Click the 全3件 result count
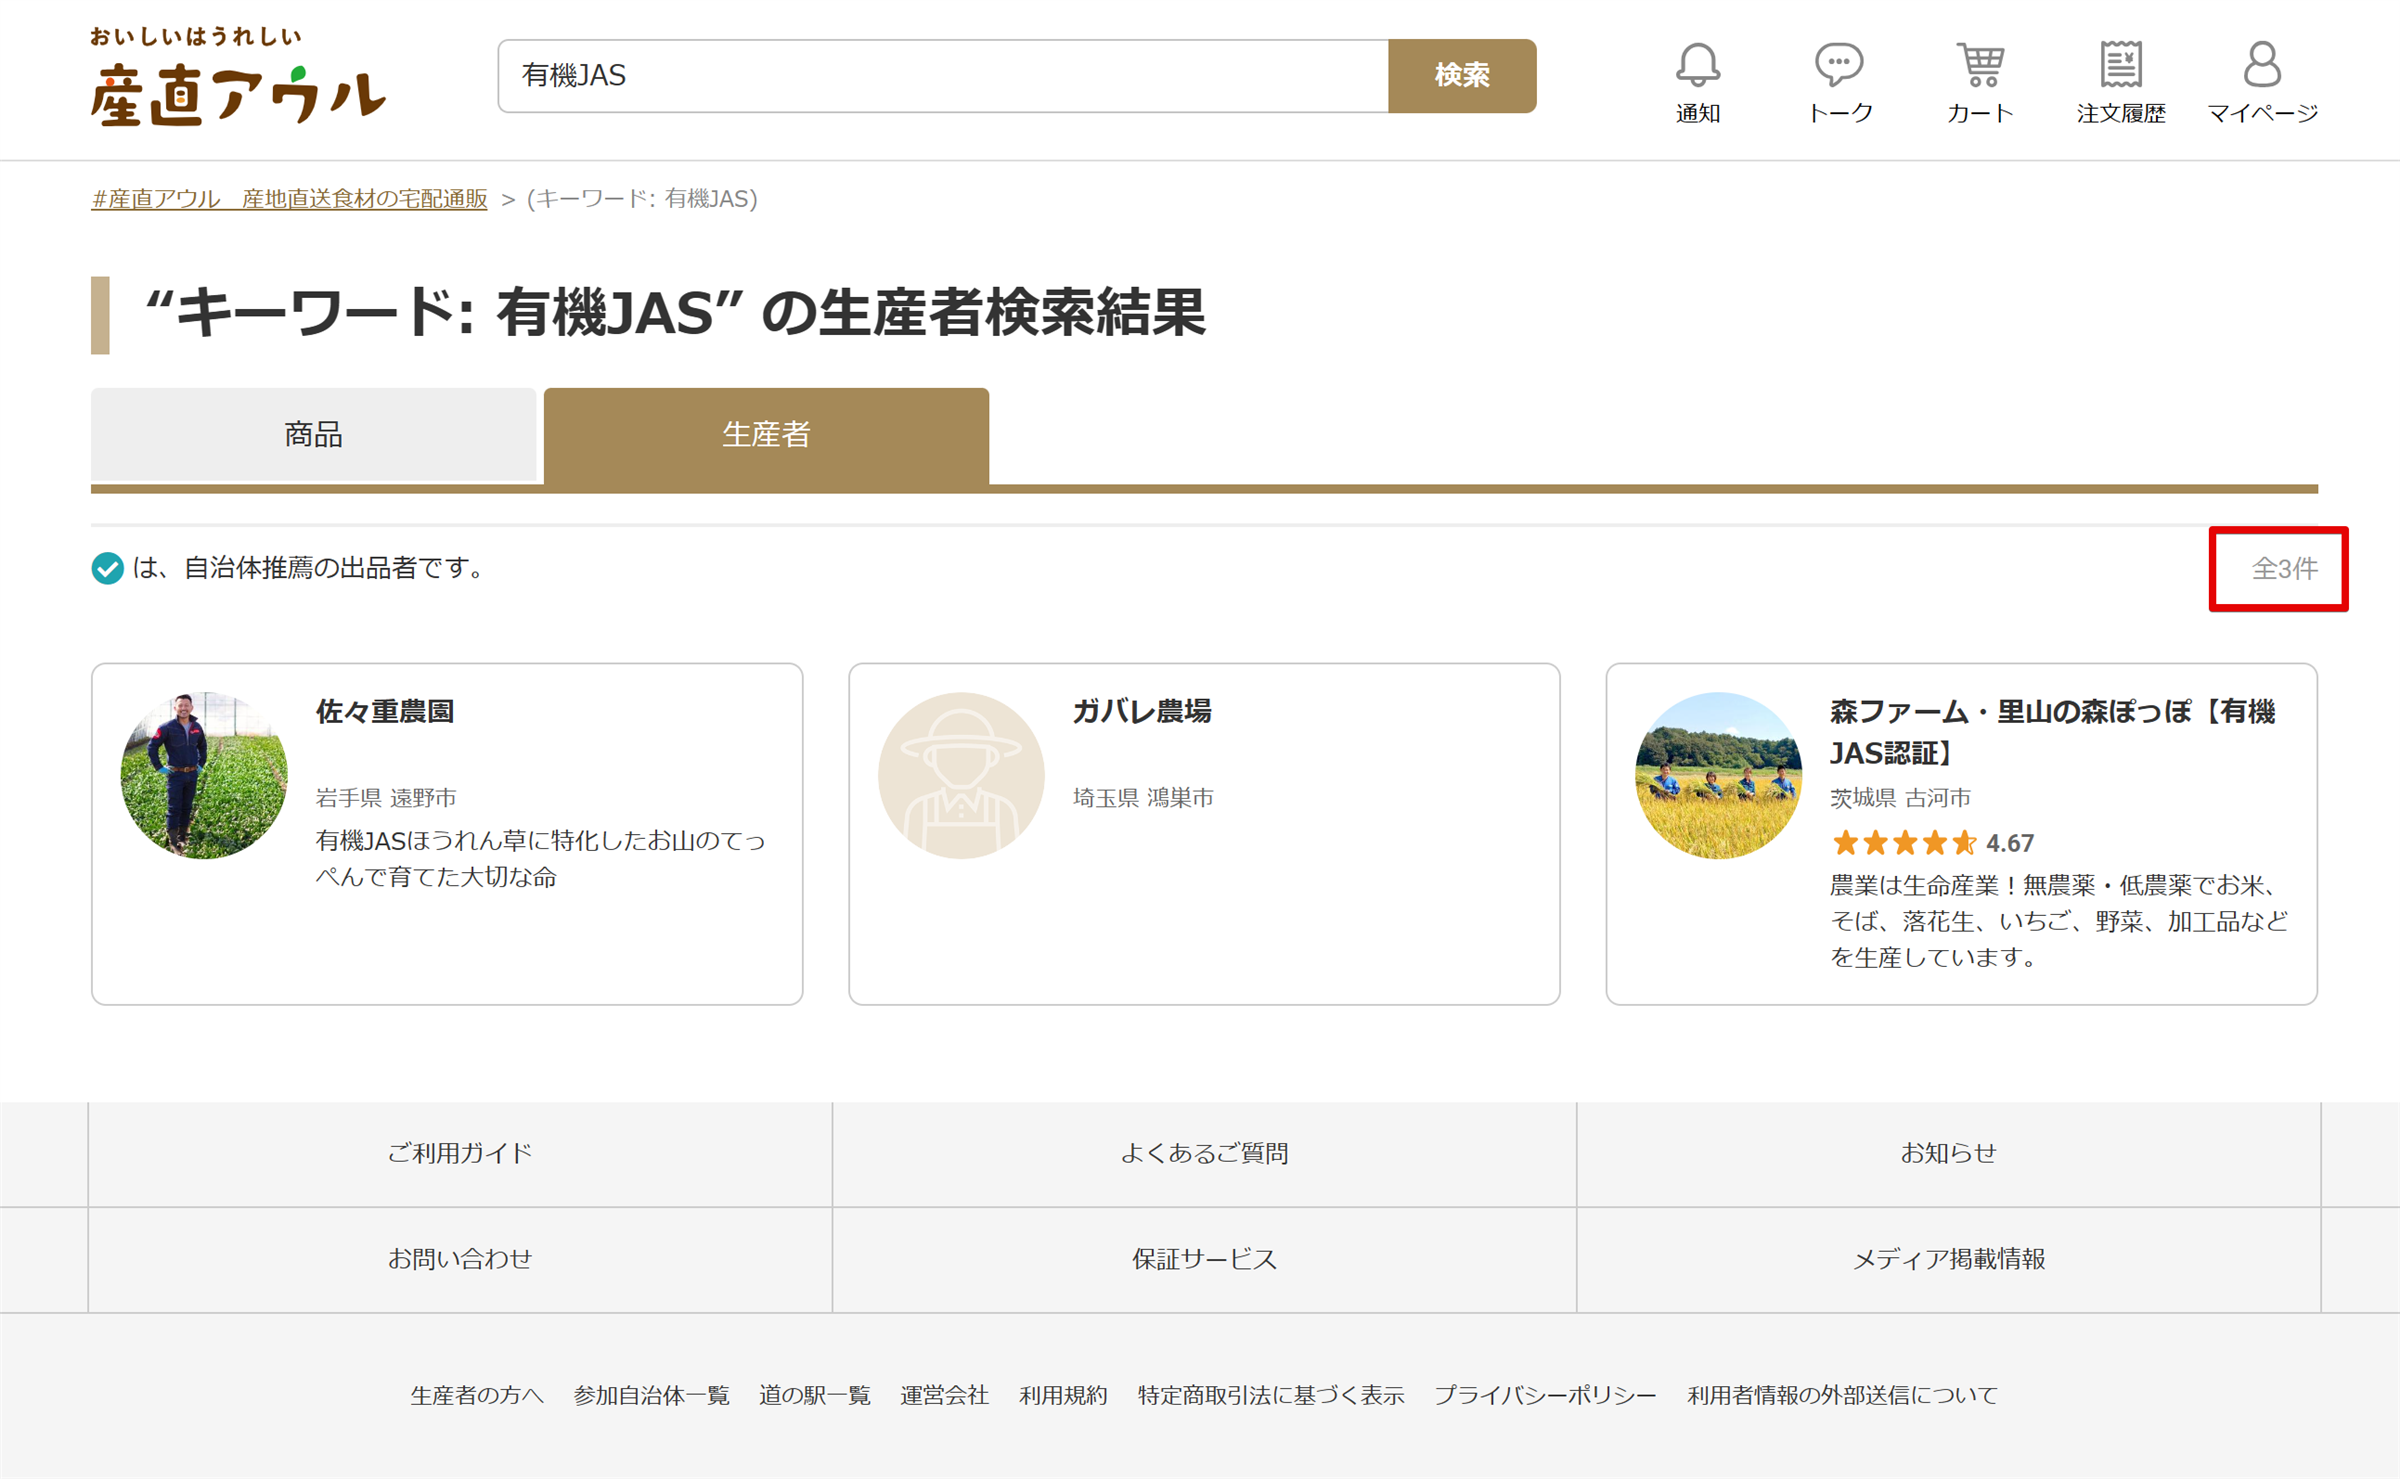2400x1479 pixels. pos(2284,569)
